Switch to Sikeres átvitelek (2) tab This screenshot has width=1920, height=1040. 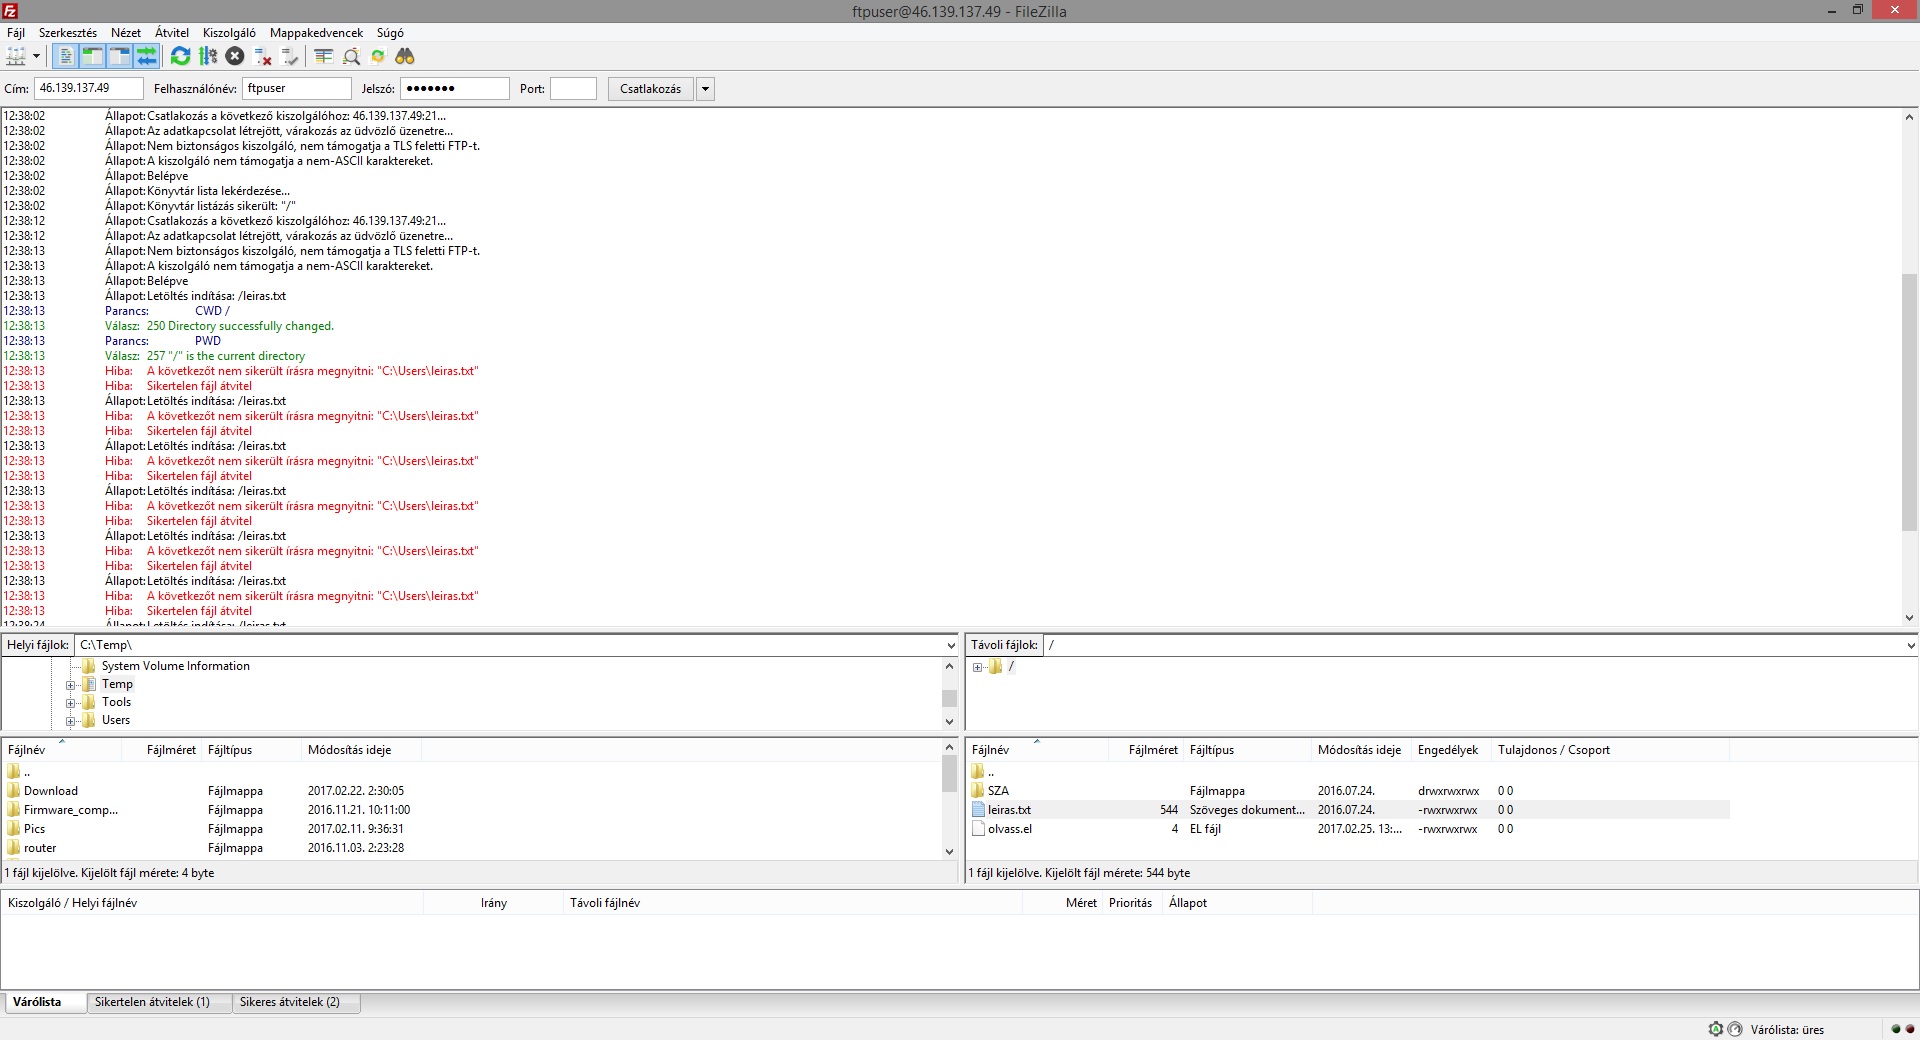[x=296, y=1002]
